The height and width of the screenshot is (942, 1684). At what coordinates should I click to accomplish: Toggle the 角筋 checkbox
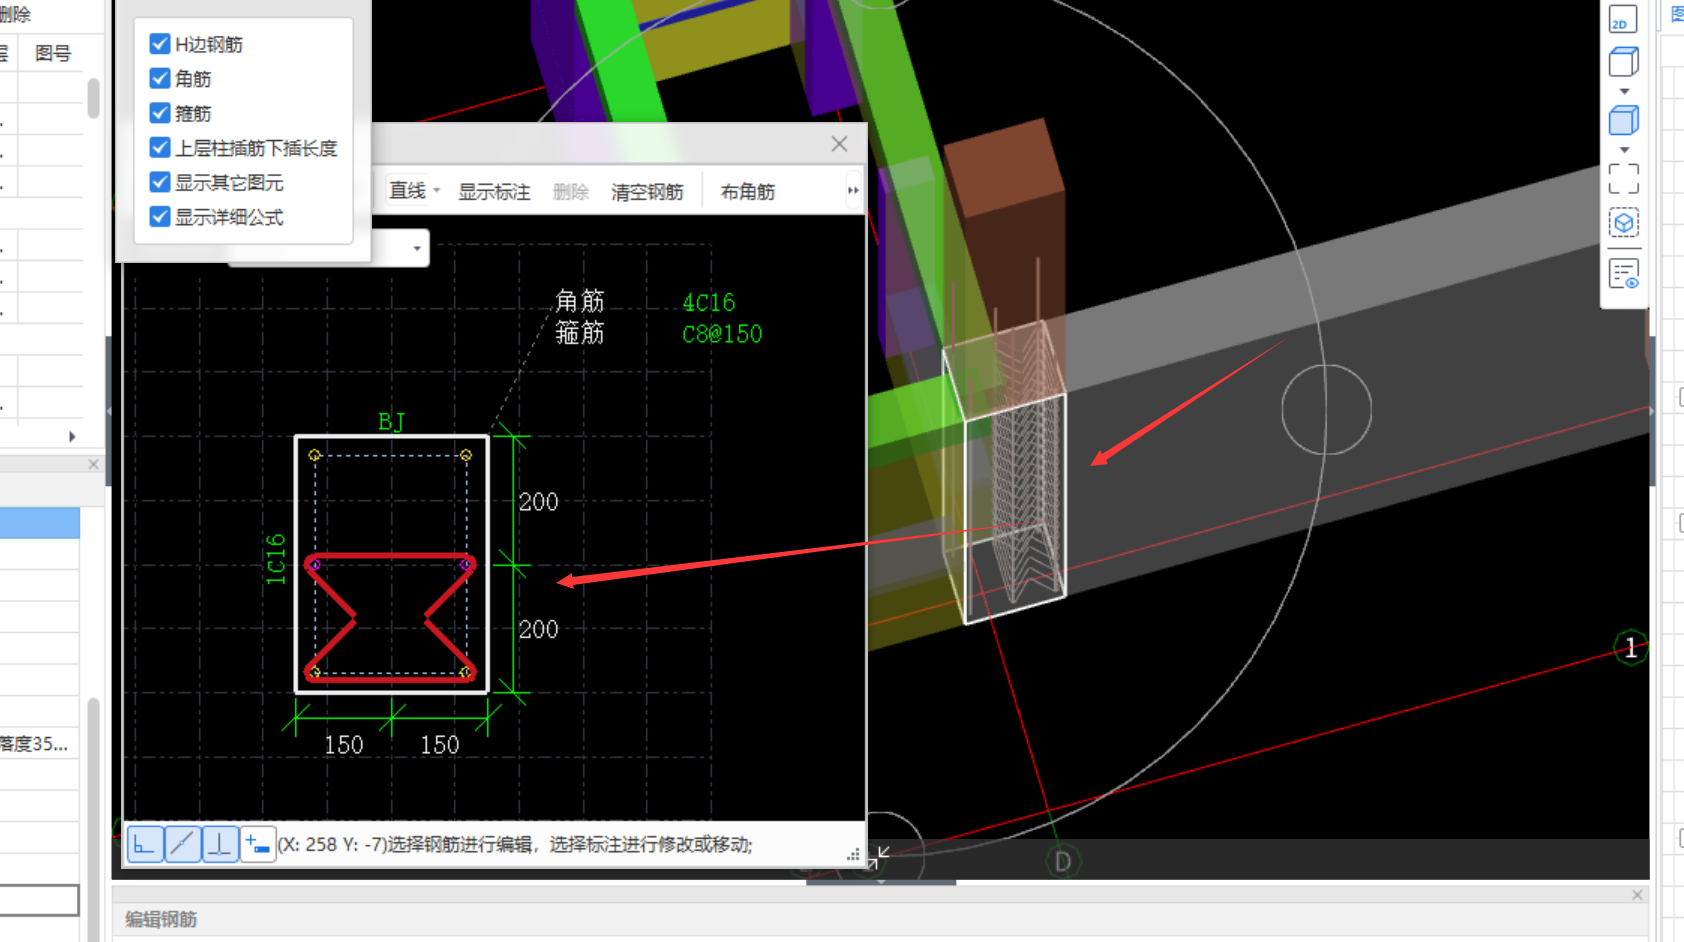coord(160,78)
